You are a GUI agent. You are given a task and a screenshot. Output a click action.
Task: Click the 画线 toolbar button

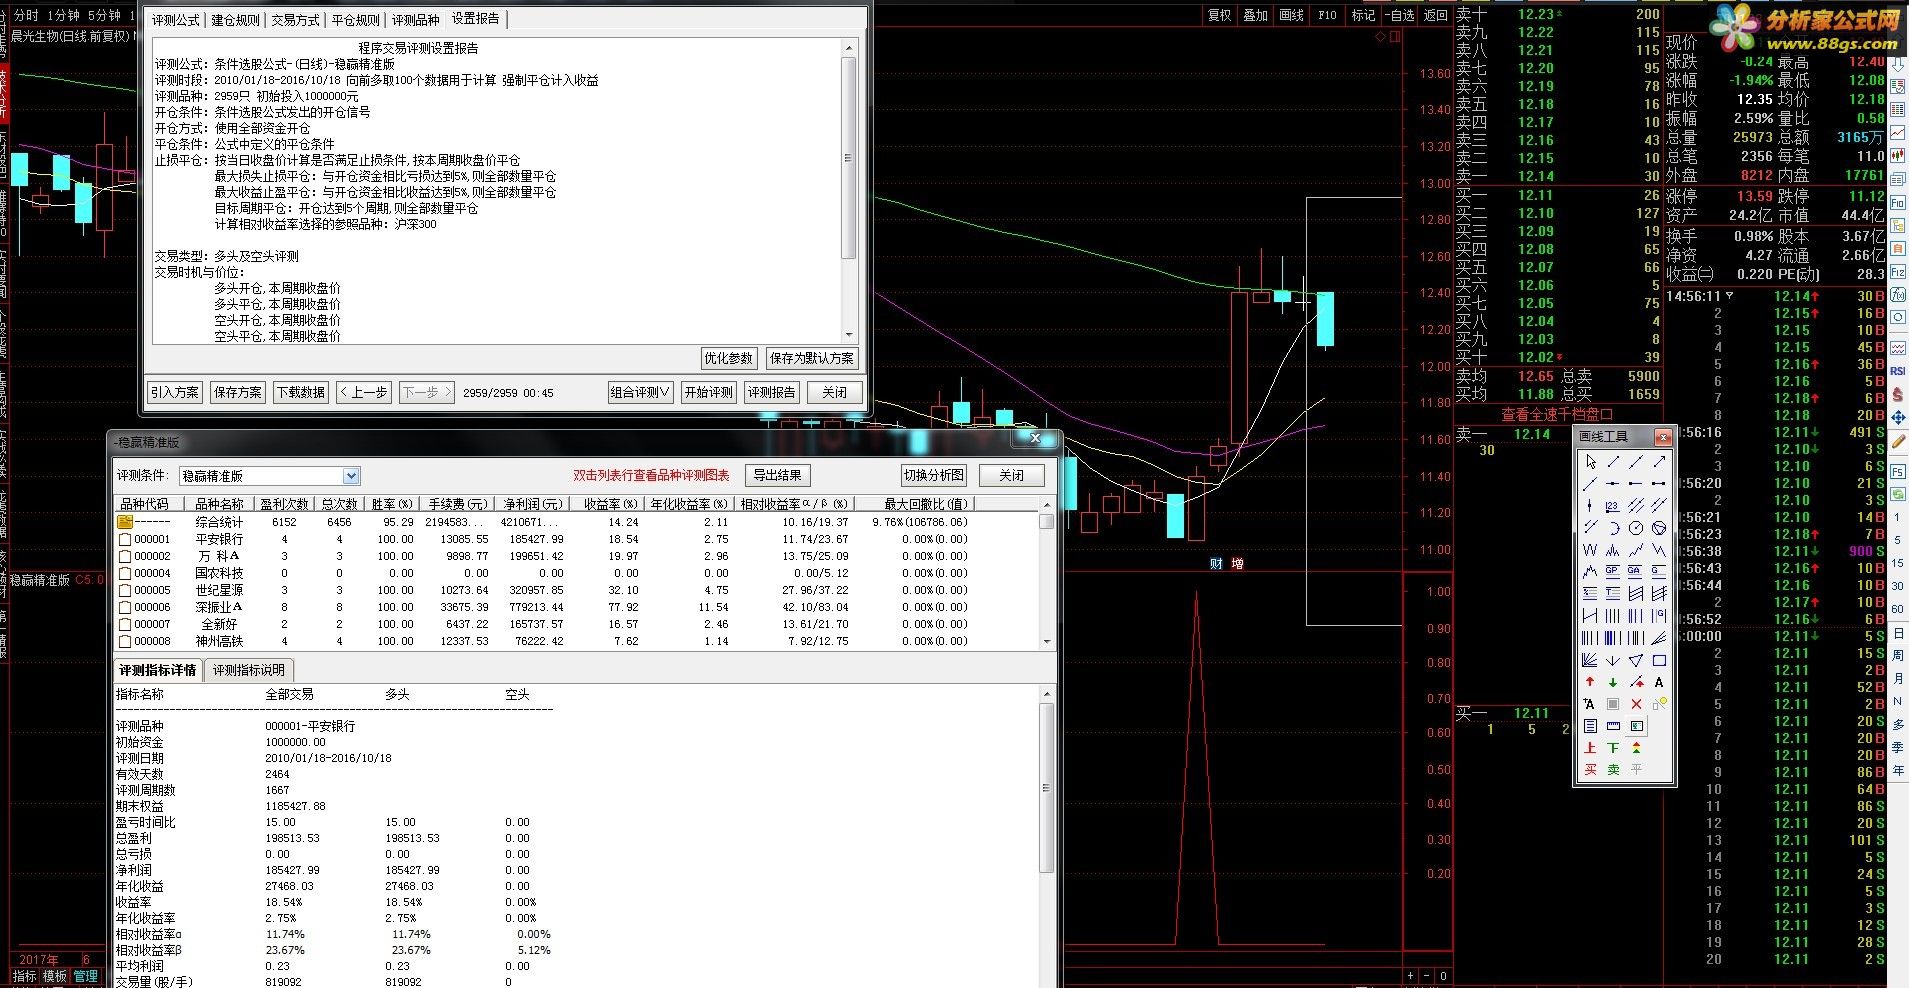[x=1292, y=15]
